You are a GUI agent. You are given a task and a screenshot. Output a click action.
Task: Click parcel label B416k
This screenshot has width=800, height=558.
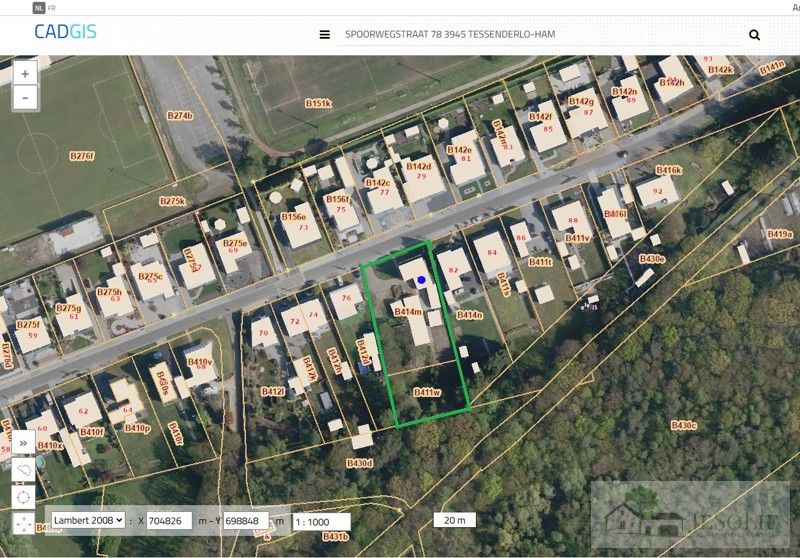[x=669, y=170]
